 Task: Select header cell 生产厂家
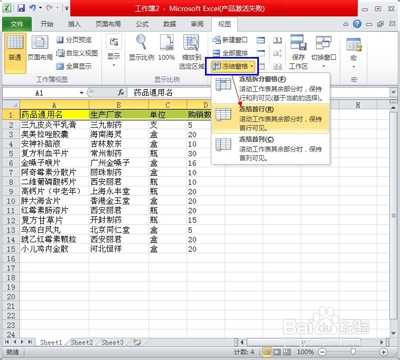(x=119, y=115)
